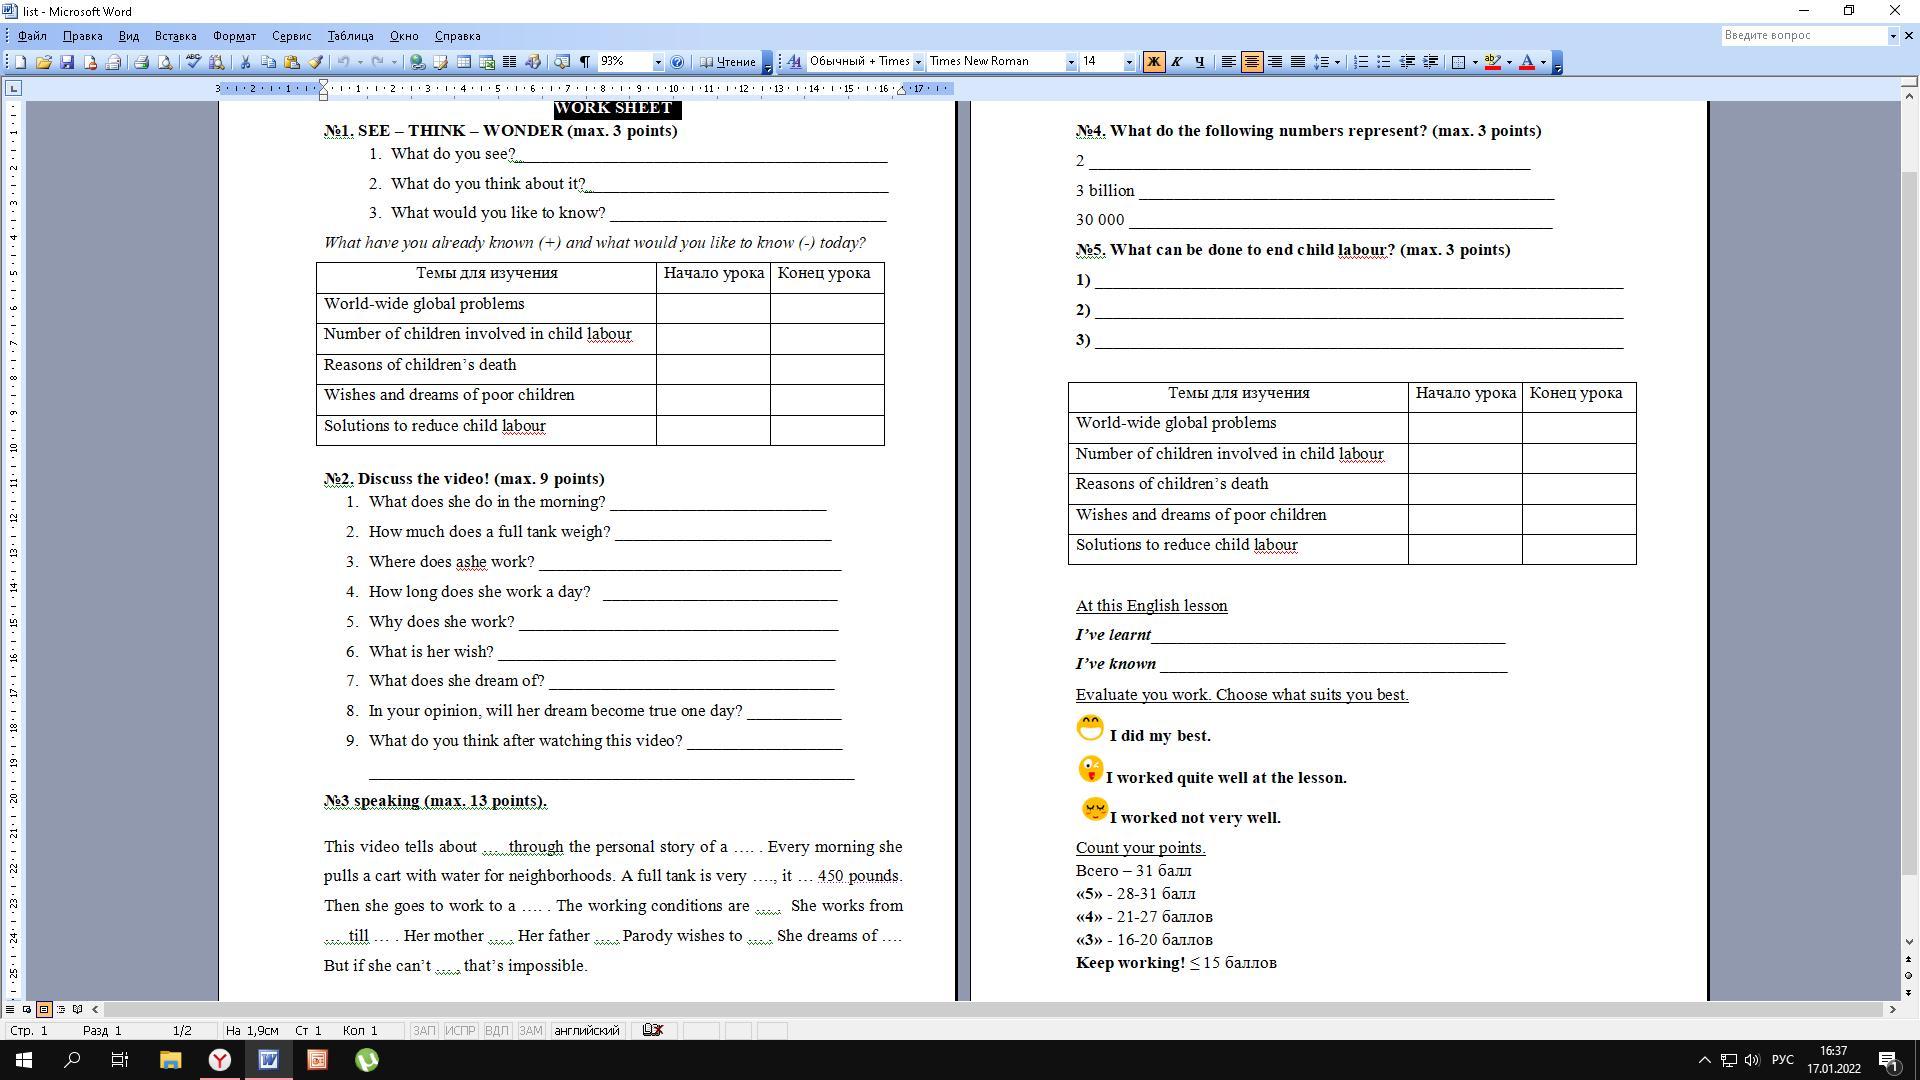Click the Чтение reading mode button
Viewport: 1920px width, 1080px height.
coord(728,62)
